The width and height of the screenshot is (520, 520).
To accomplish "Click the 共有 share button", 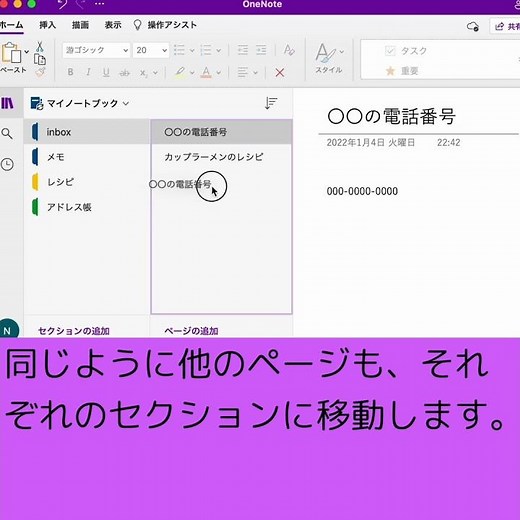I will click(x=506, y=26).
